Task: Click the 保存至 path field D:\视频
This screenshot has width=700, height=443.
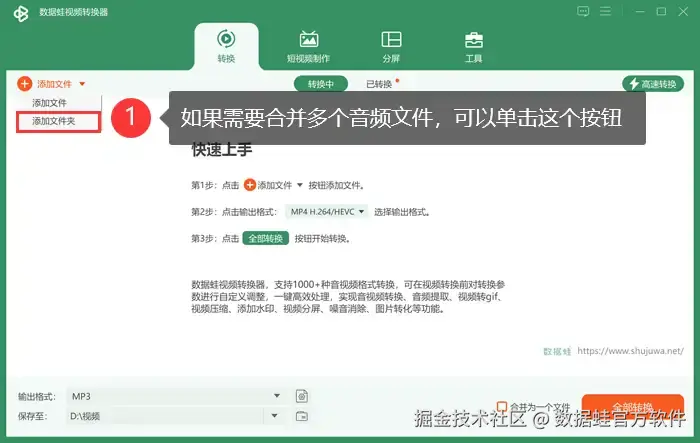Action: coord(164,416)
